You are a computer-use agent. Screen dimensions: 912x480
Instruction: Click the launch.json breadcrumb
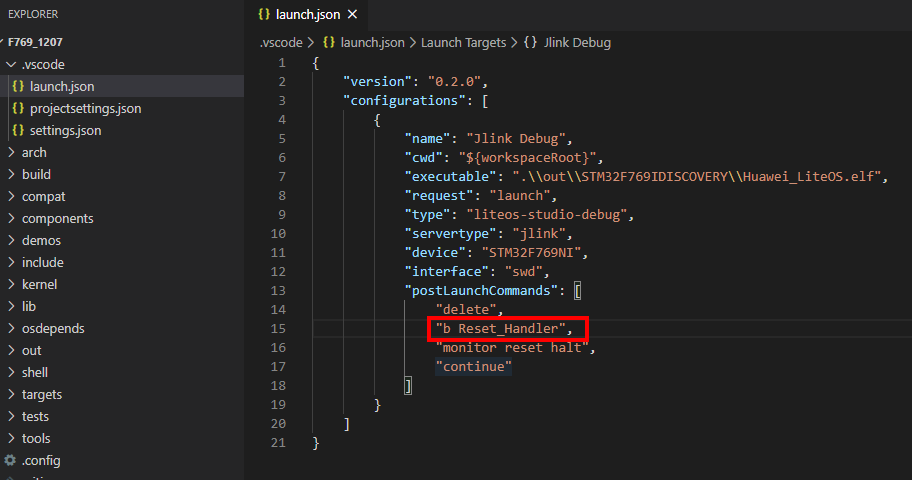pyautogui.click(x=372, y=42)
